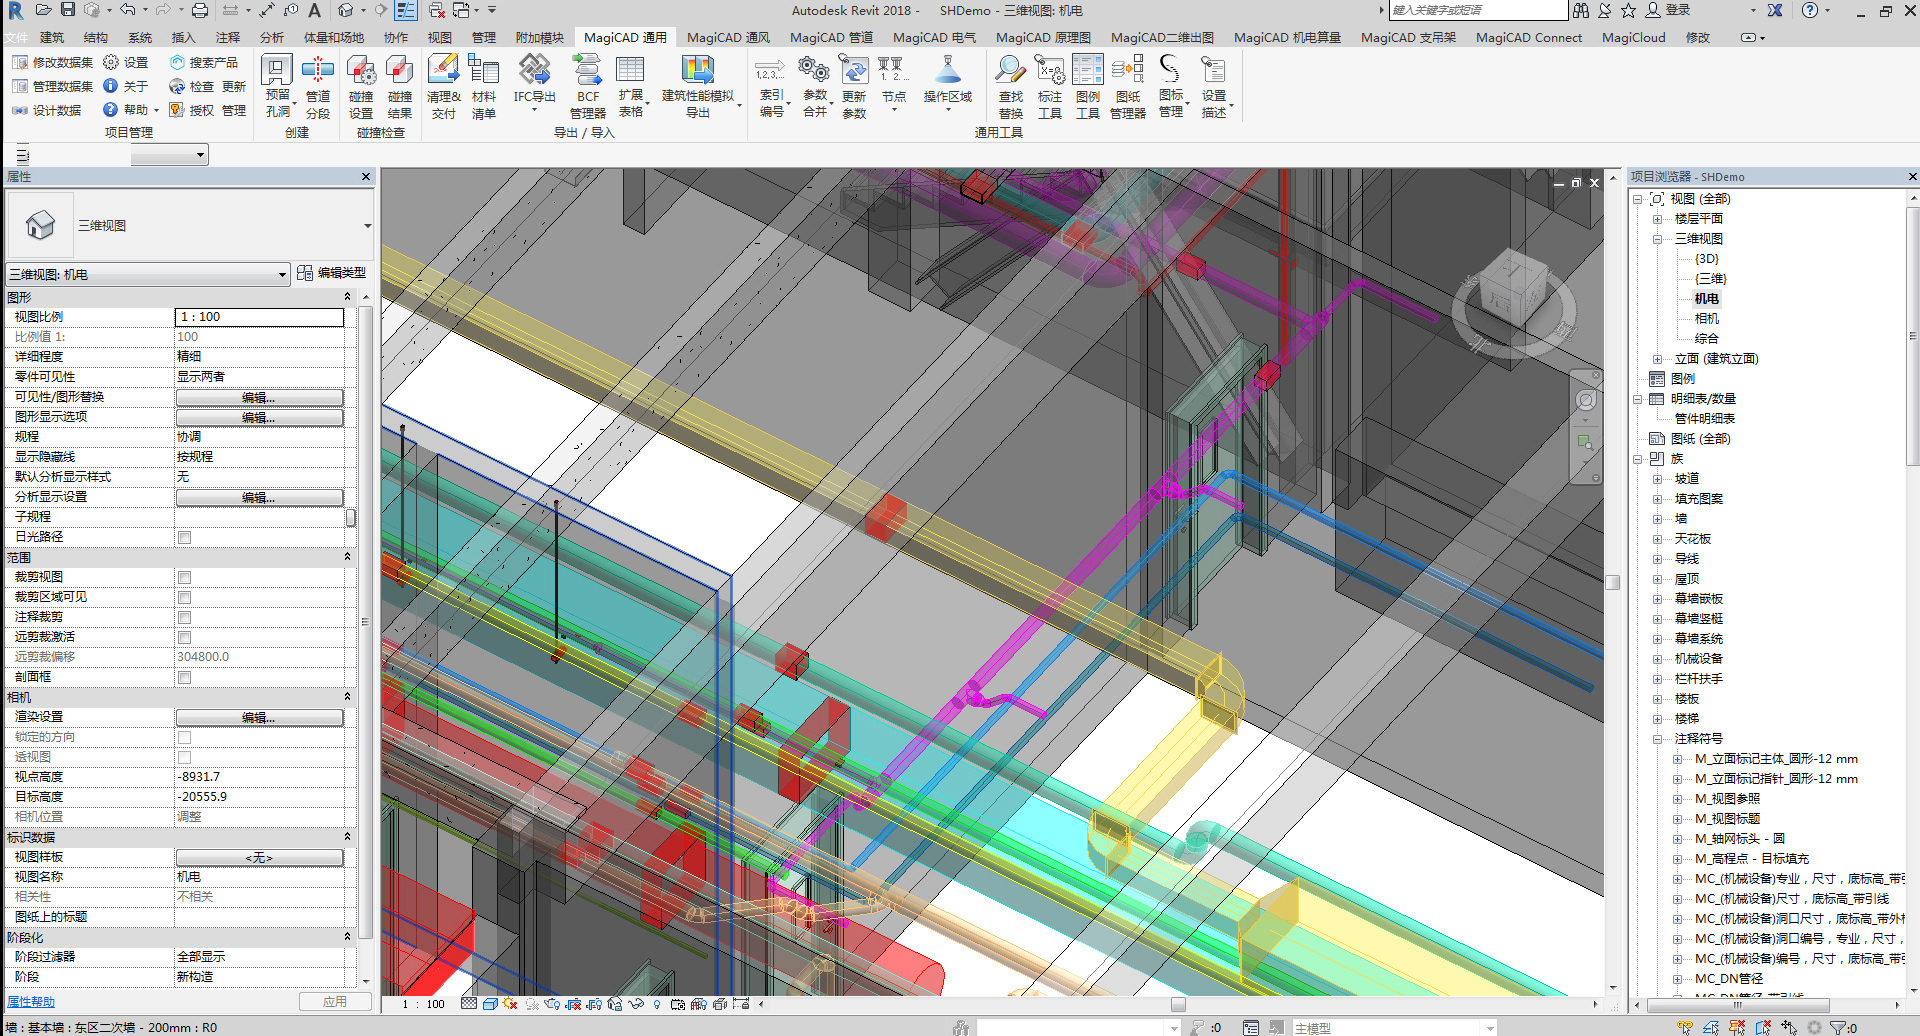Enable the 裁剪视图 checkbox

tap(184, 577)
